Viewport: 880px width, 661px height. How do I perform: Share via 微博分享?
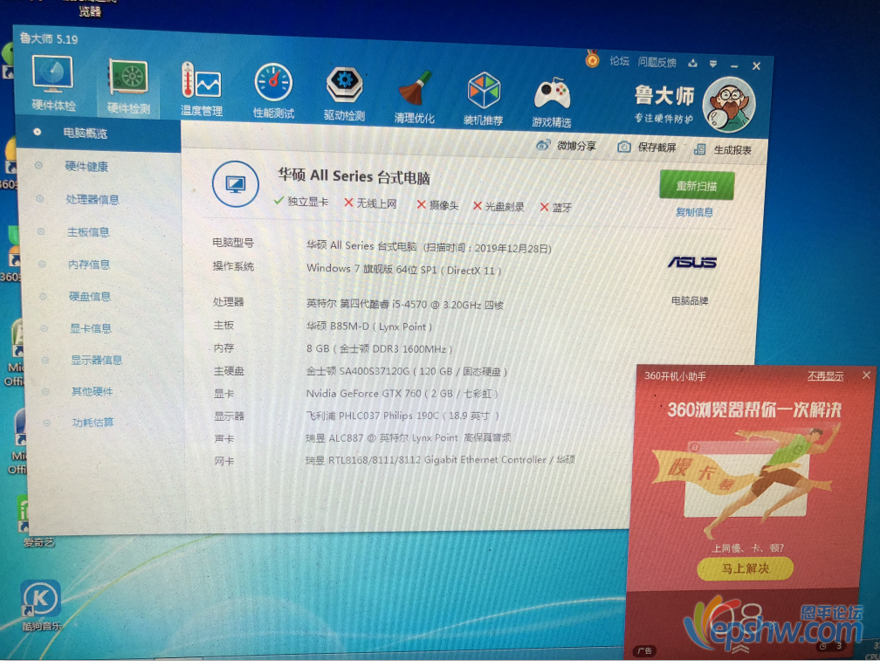click(566, 145)
